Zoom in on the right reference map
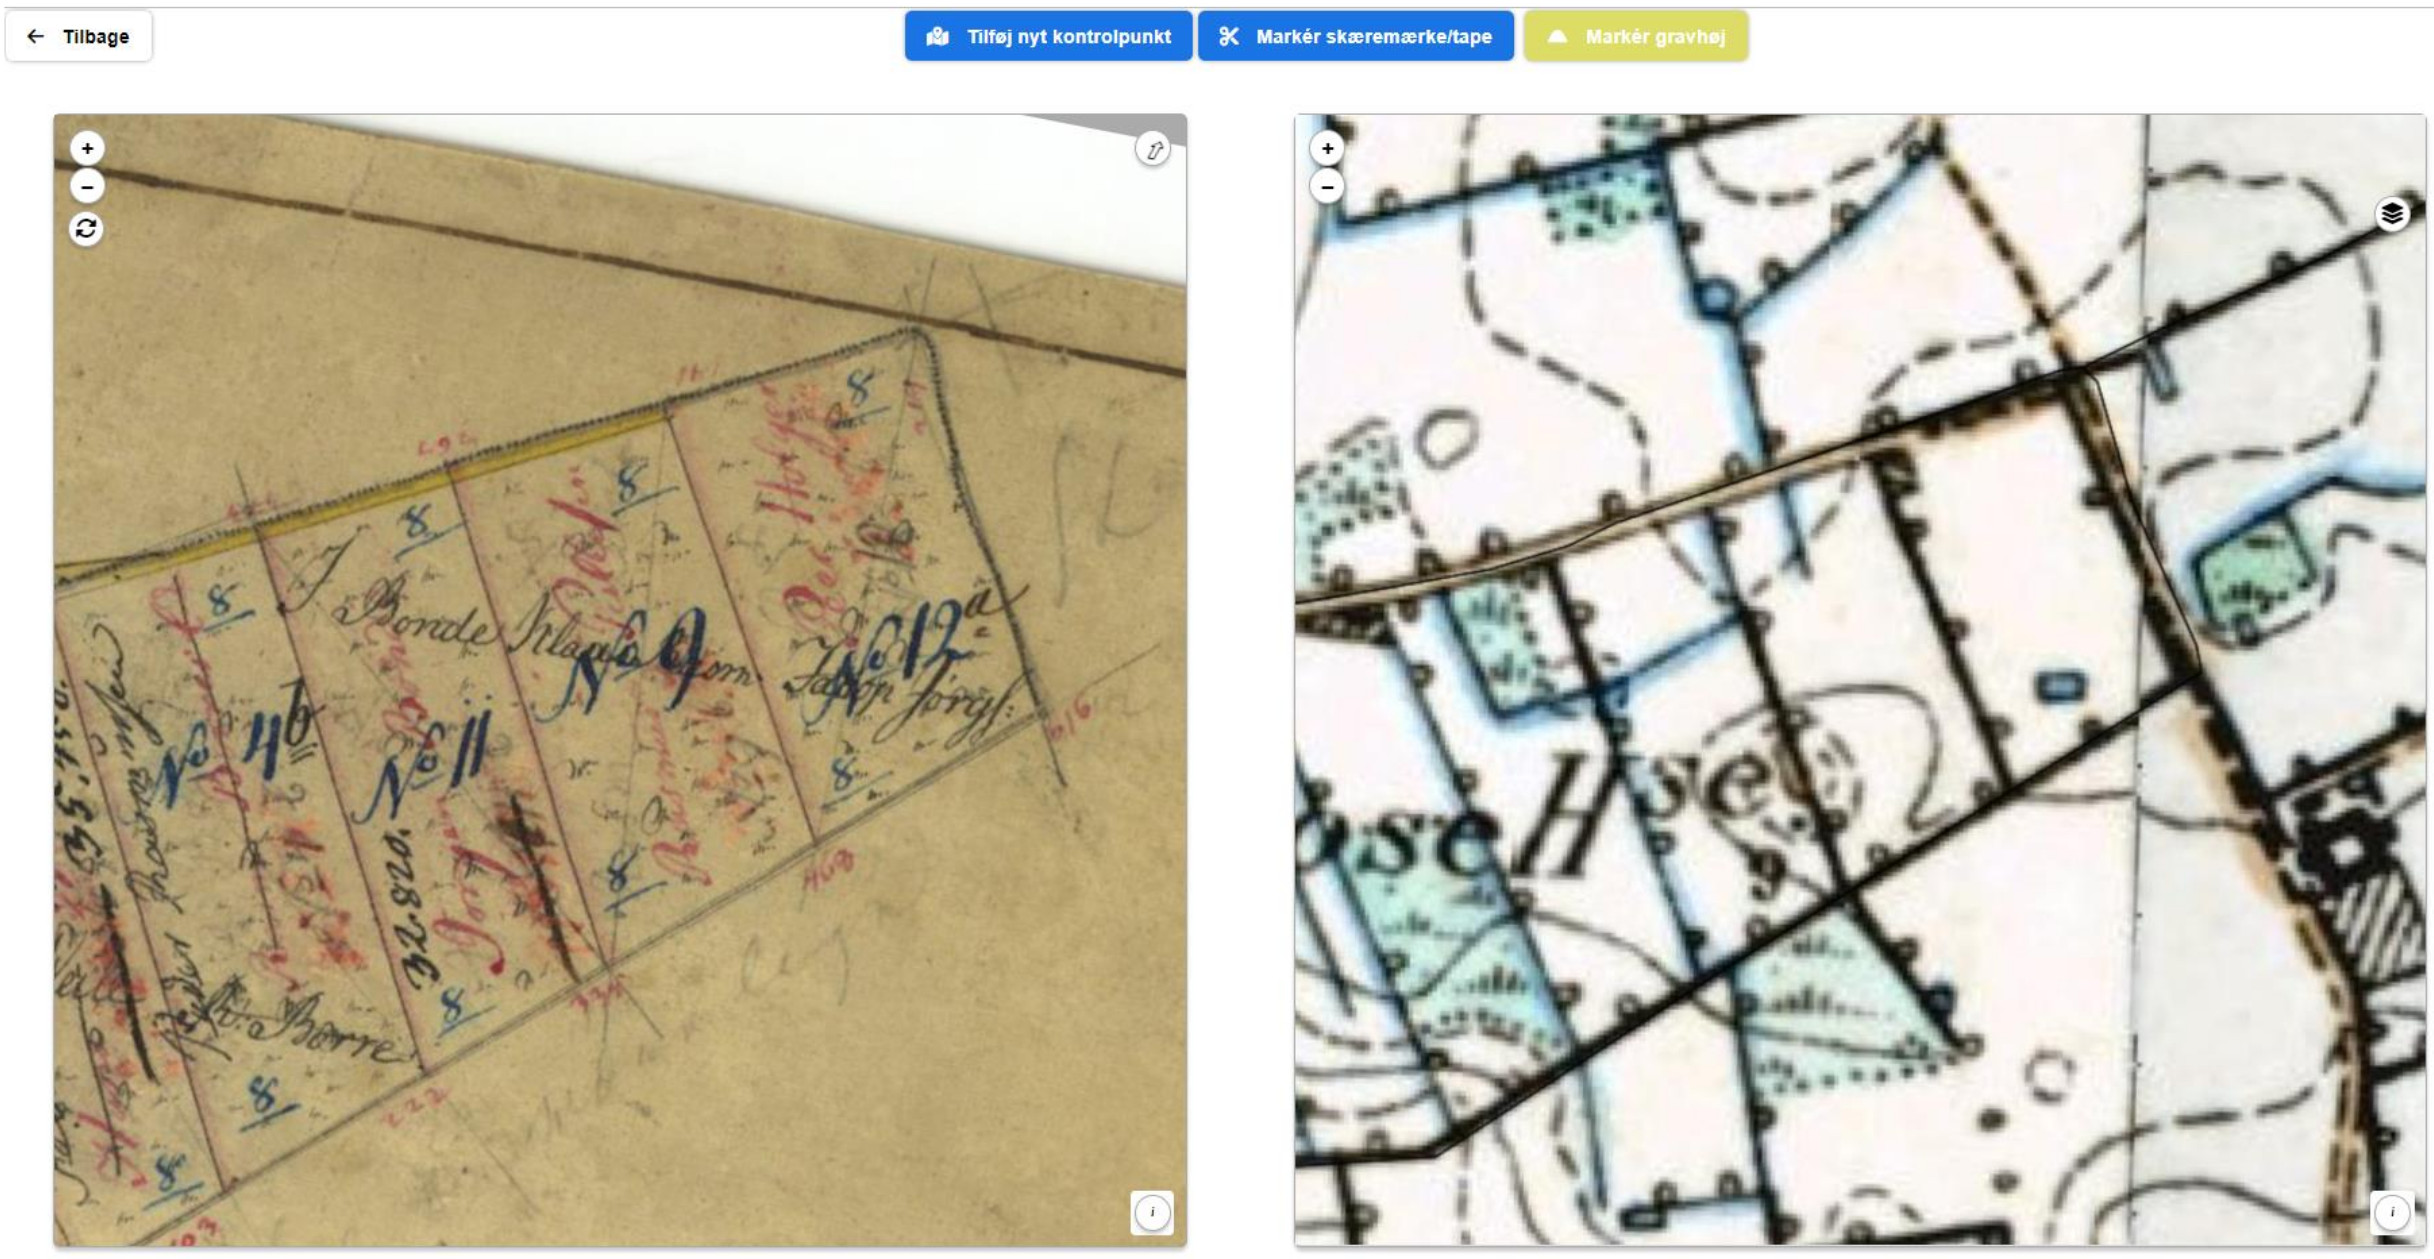The height and width of the screenshot is (1259, 2434). [1327, 148]
